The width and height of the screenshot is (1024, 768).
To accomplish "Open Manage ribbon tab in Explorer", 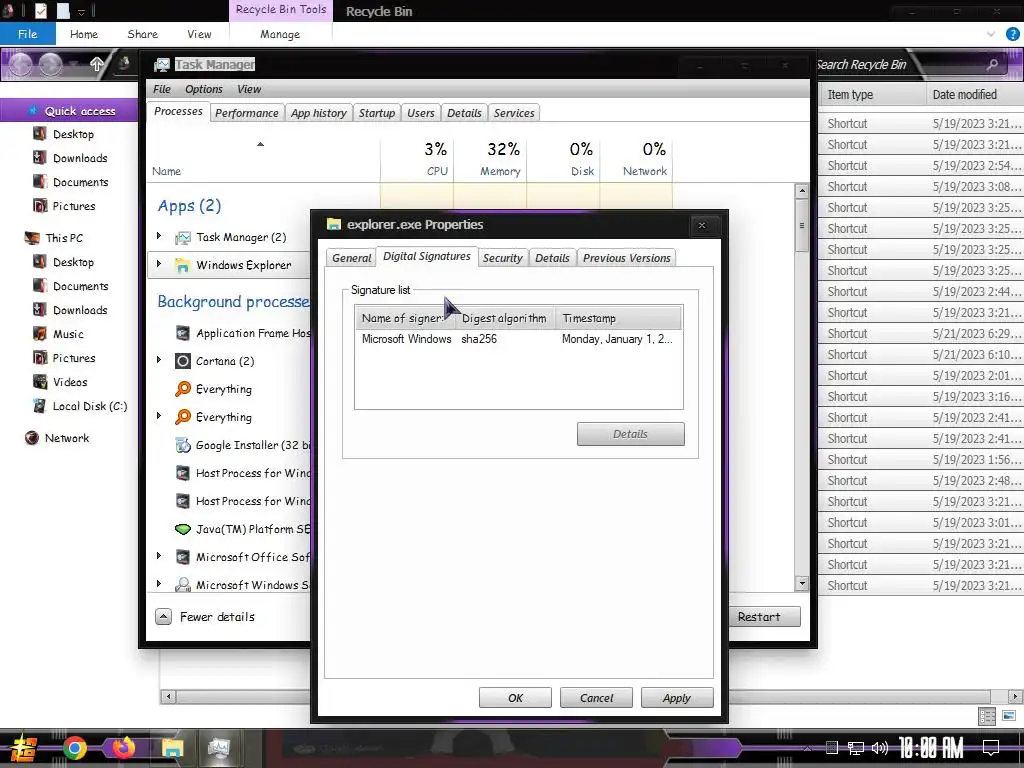I will [x=280, y=34].
